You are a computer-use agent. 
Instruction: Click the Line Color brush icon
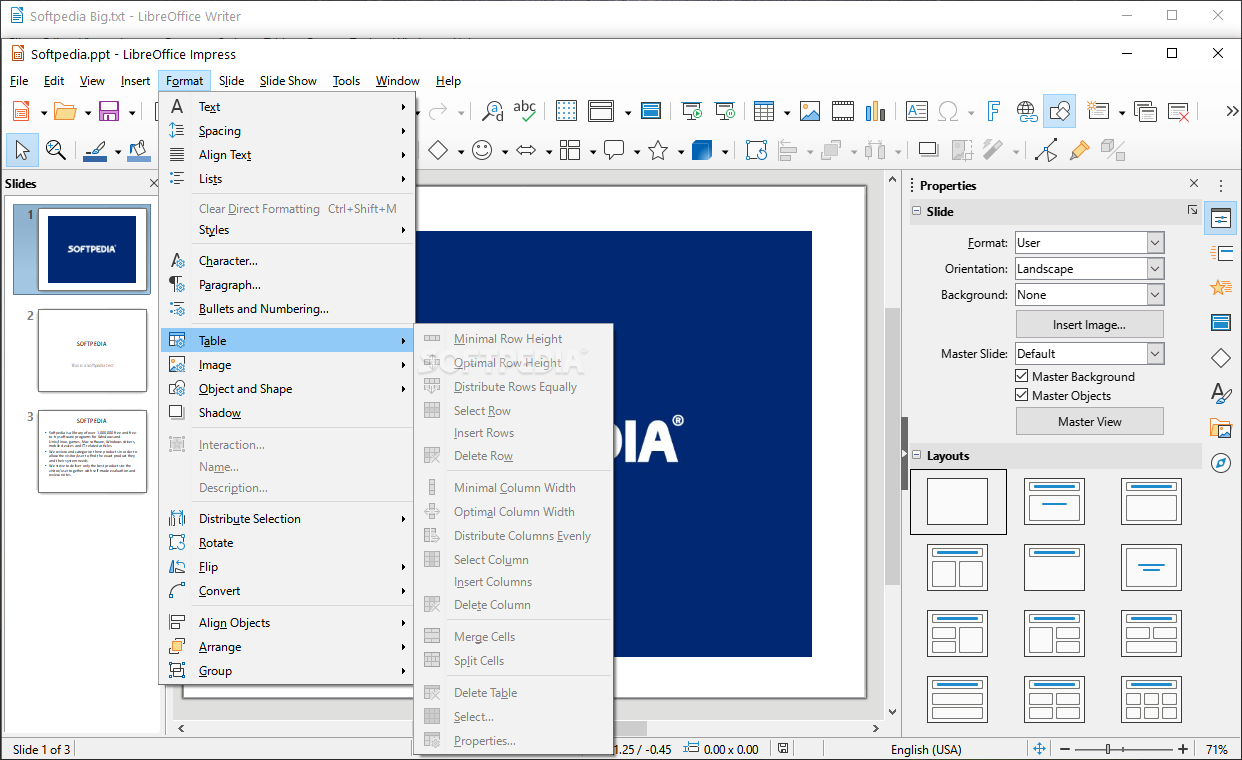pyautogui.click(x=96, y=150)
